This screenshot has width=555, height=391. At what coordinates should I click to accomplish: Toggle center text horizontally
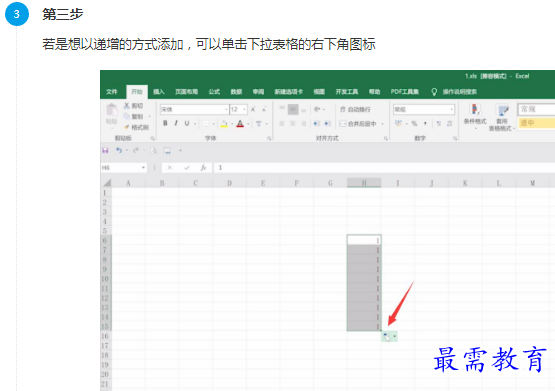(293, 123)
